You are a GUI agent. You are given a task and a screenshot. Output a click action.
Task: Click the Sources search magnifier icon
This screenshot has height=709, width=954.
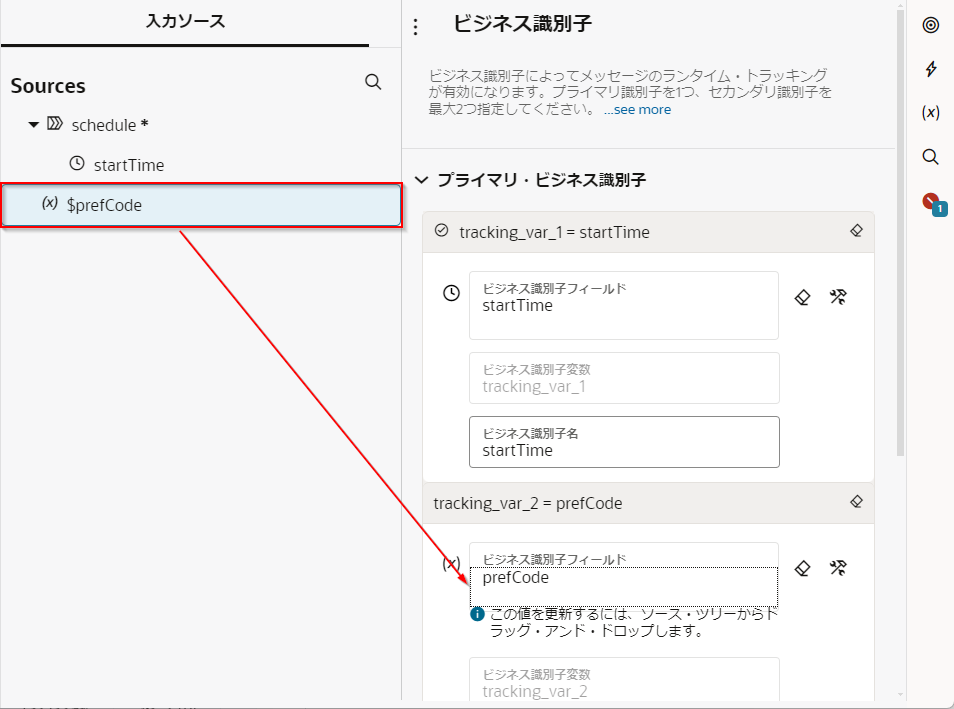pyautogui.click(x=373, y=83)
